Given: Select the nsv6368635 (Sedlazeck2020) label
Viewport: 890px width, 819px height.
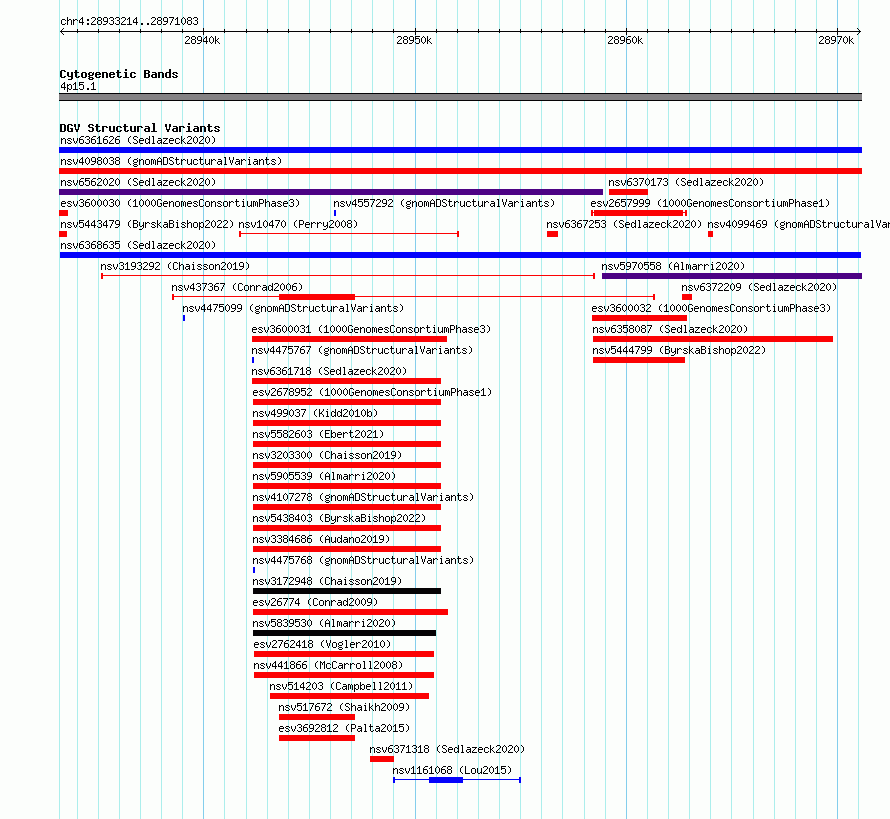Looking at the screenshot, I should click(x=138, y=245).
